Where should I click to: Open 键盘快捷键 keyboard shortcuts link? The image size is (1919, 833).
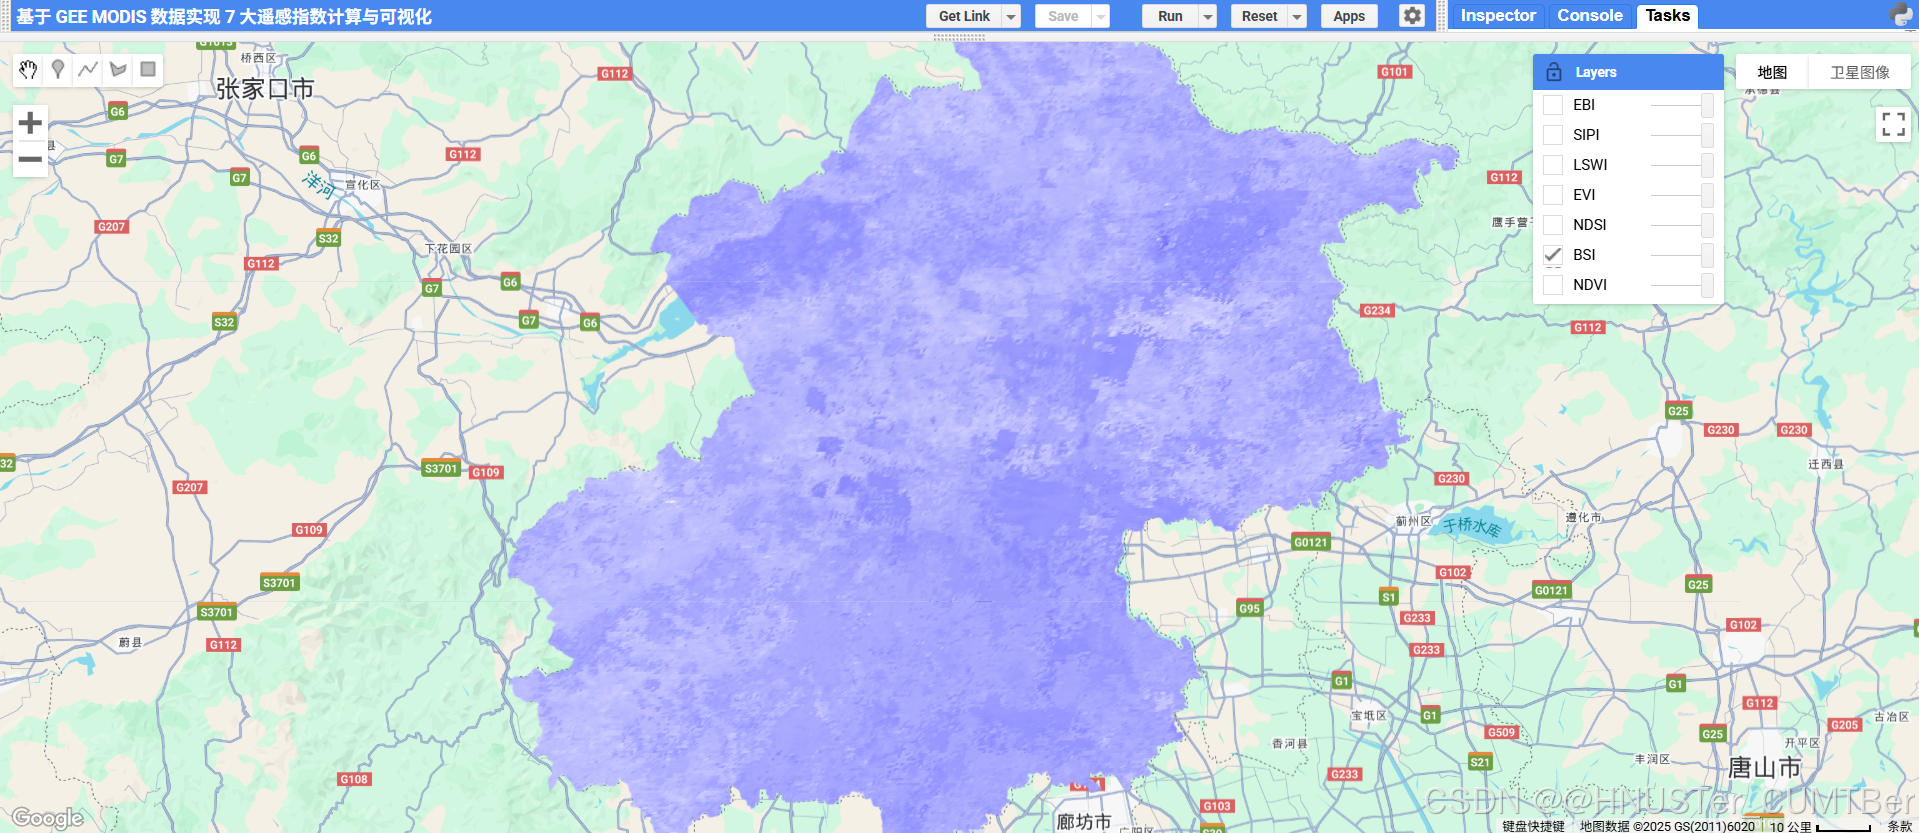coord(1533,826)
